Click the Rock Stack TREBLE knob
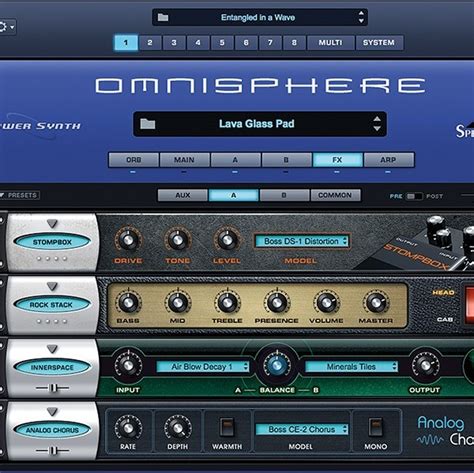 (x=227, y=303)
